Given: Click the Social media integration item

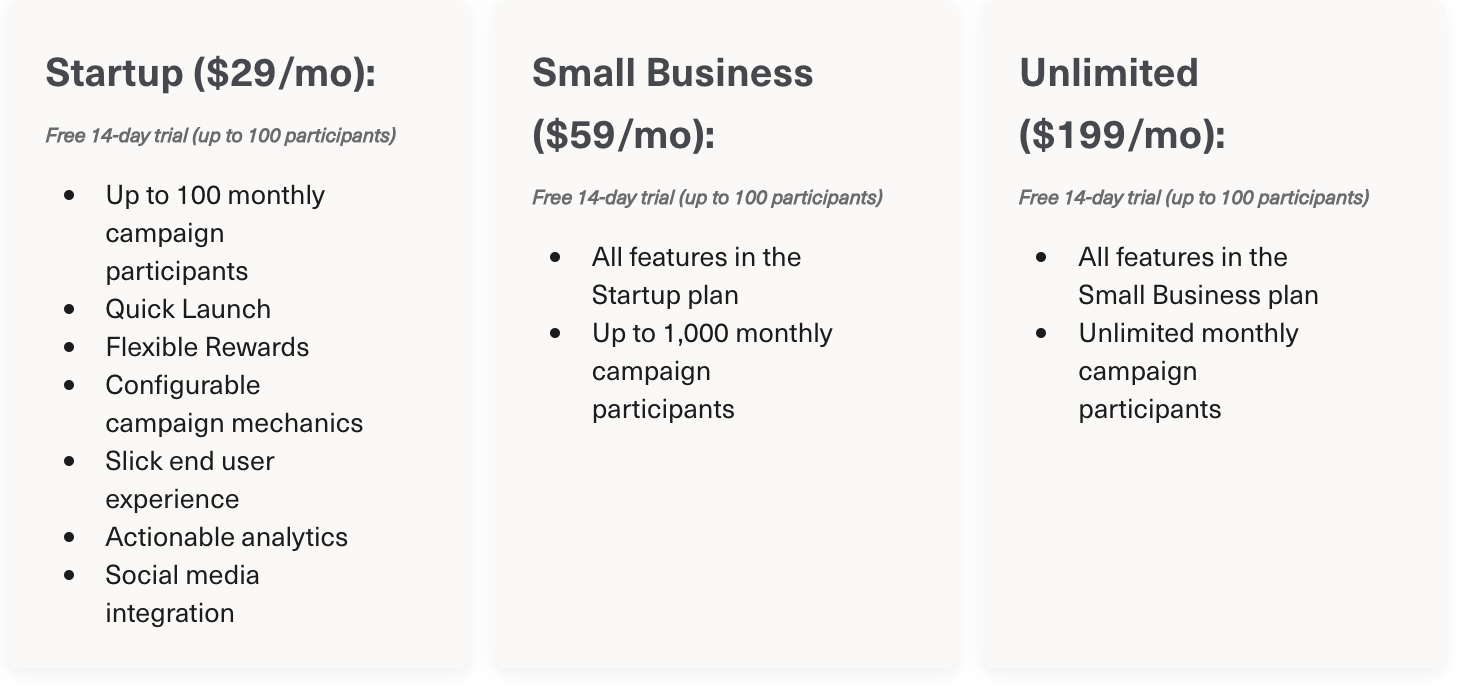Looking at the screenshot, I should tap(182, 594).
